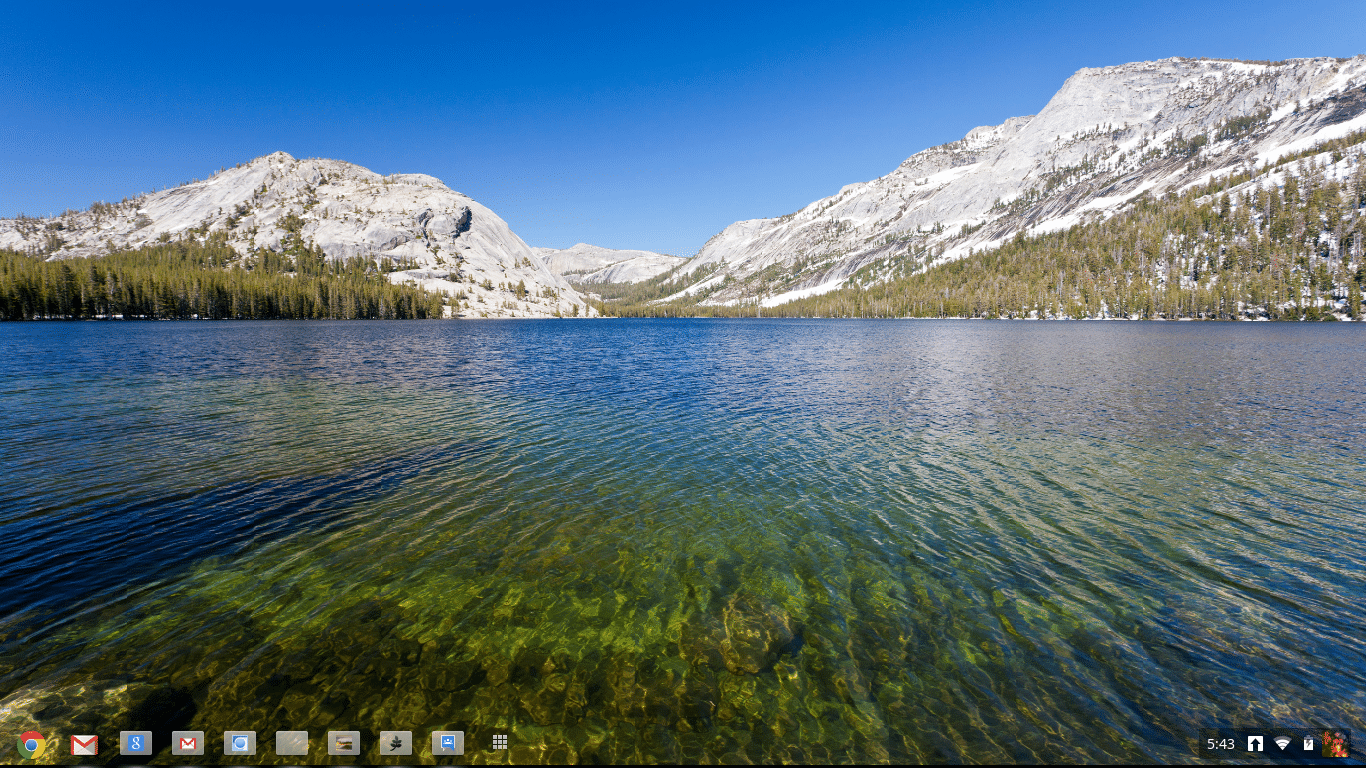
Task: Click the 5:43 clock in status tray
Action: click(x=1220, y=744)
